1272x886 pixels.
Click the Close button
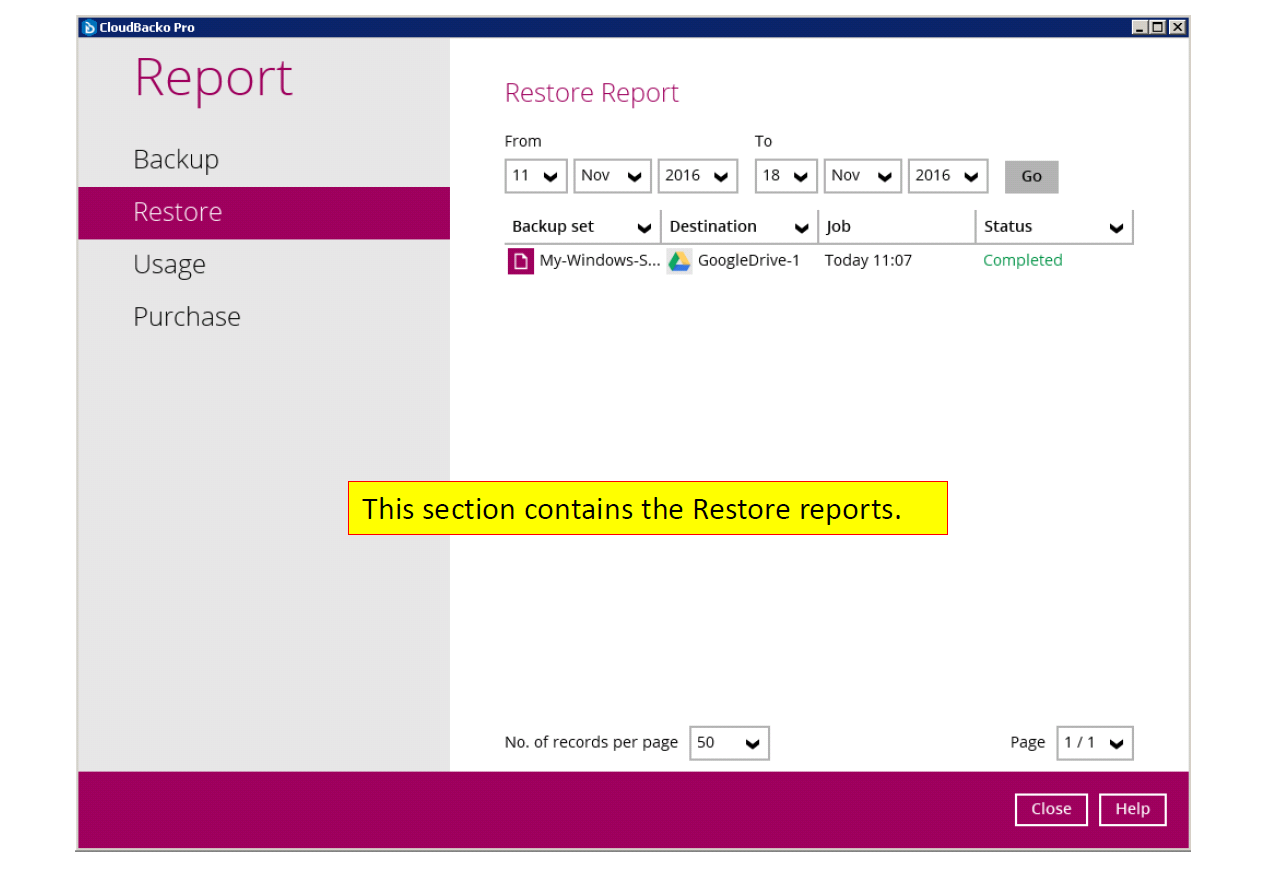click(1051, 809)
